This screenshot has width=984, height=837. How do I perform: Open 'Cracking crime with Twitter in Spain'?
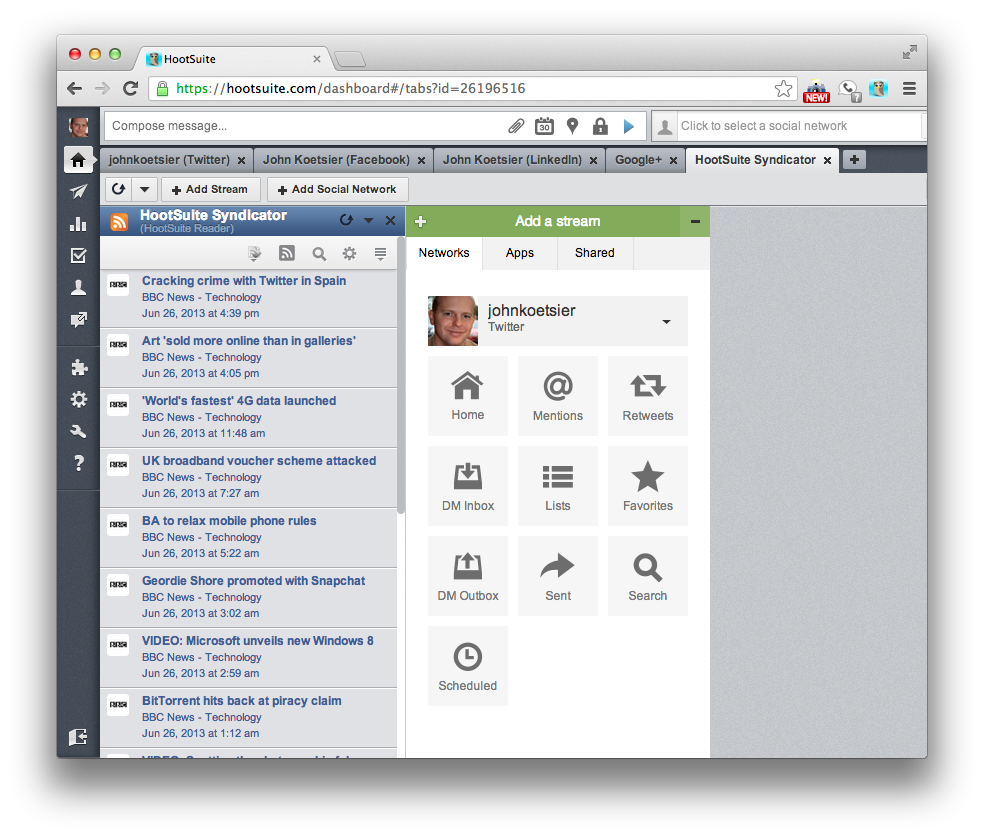243,280
